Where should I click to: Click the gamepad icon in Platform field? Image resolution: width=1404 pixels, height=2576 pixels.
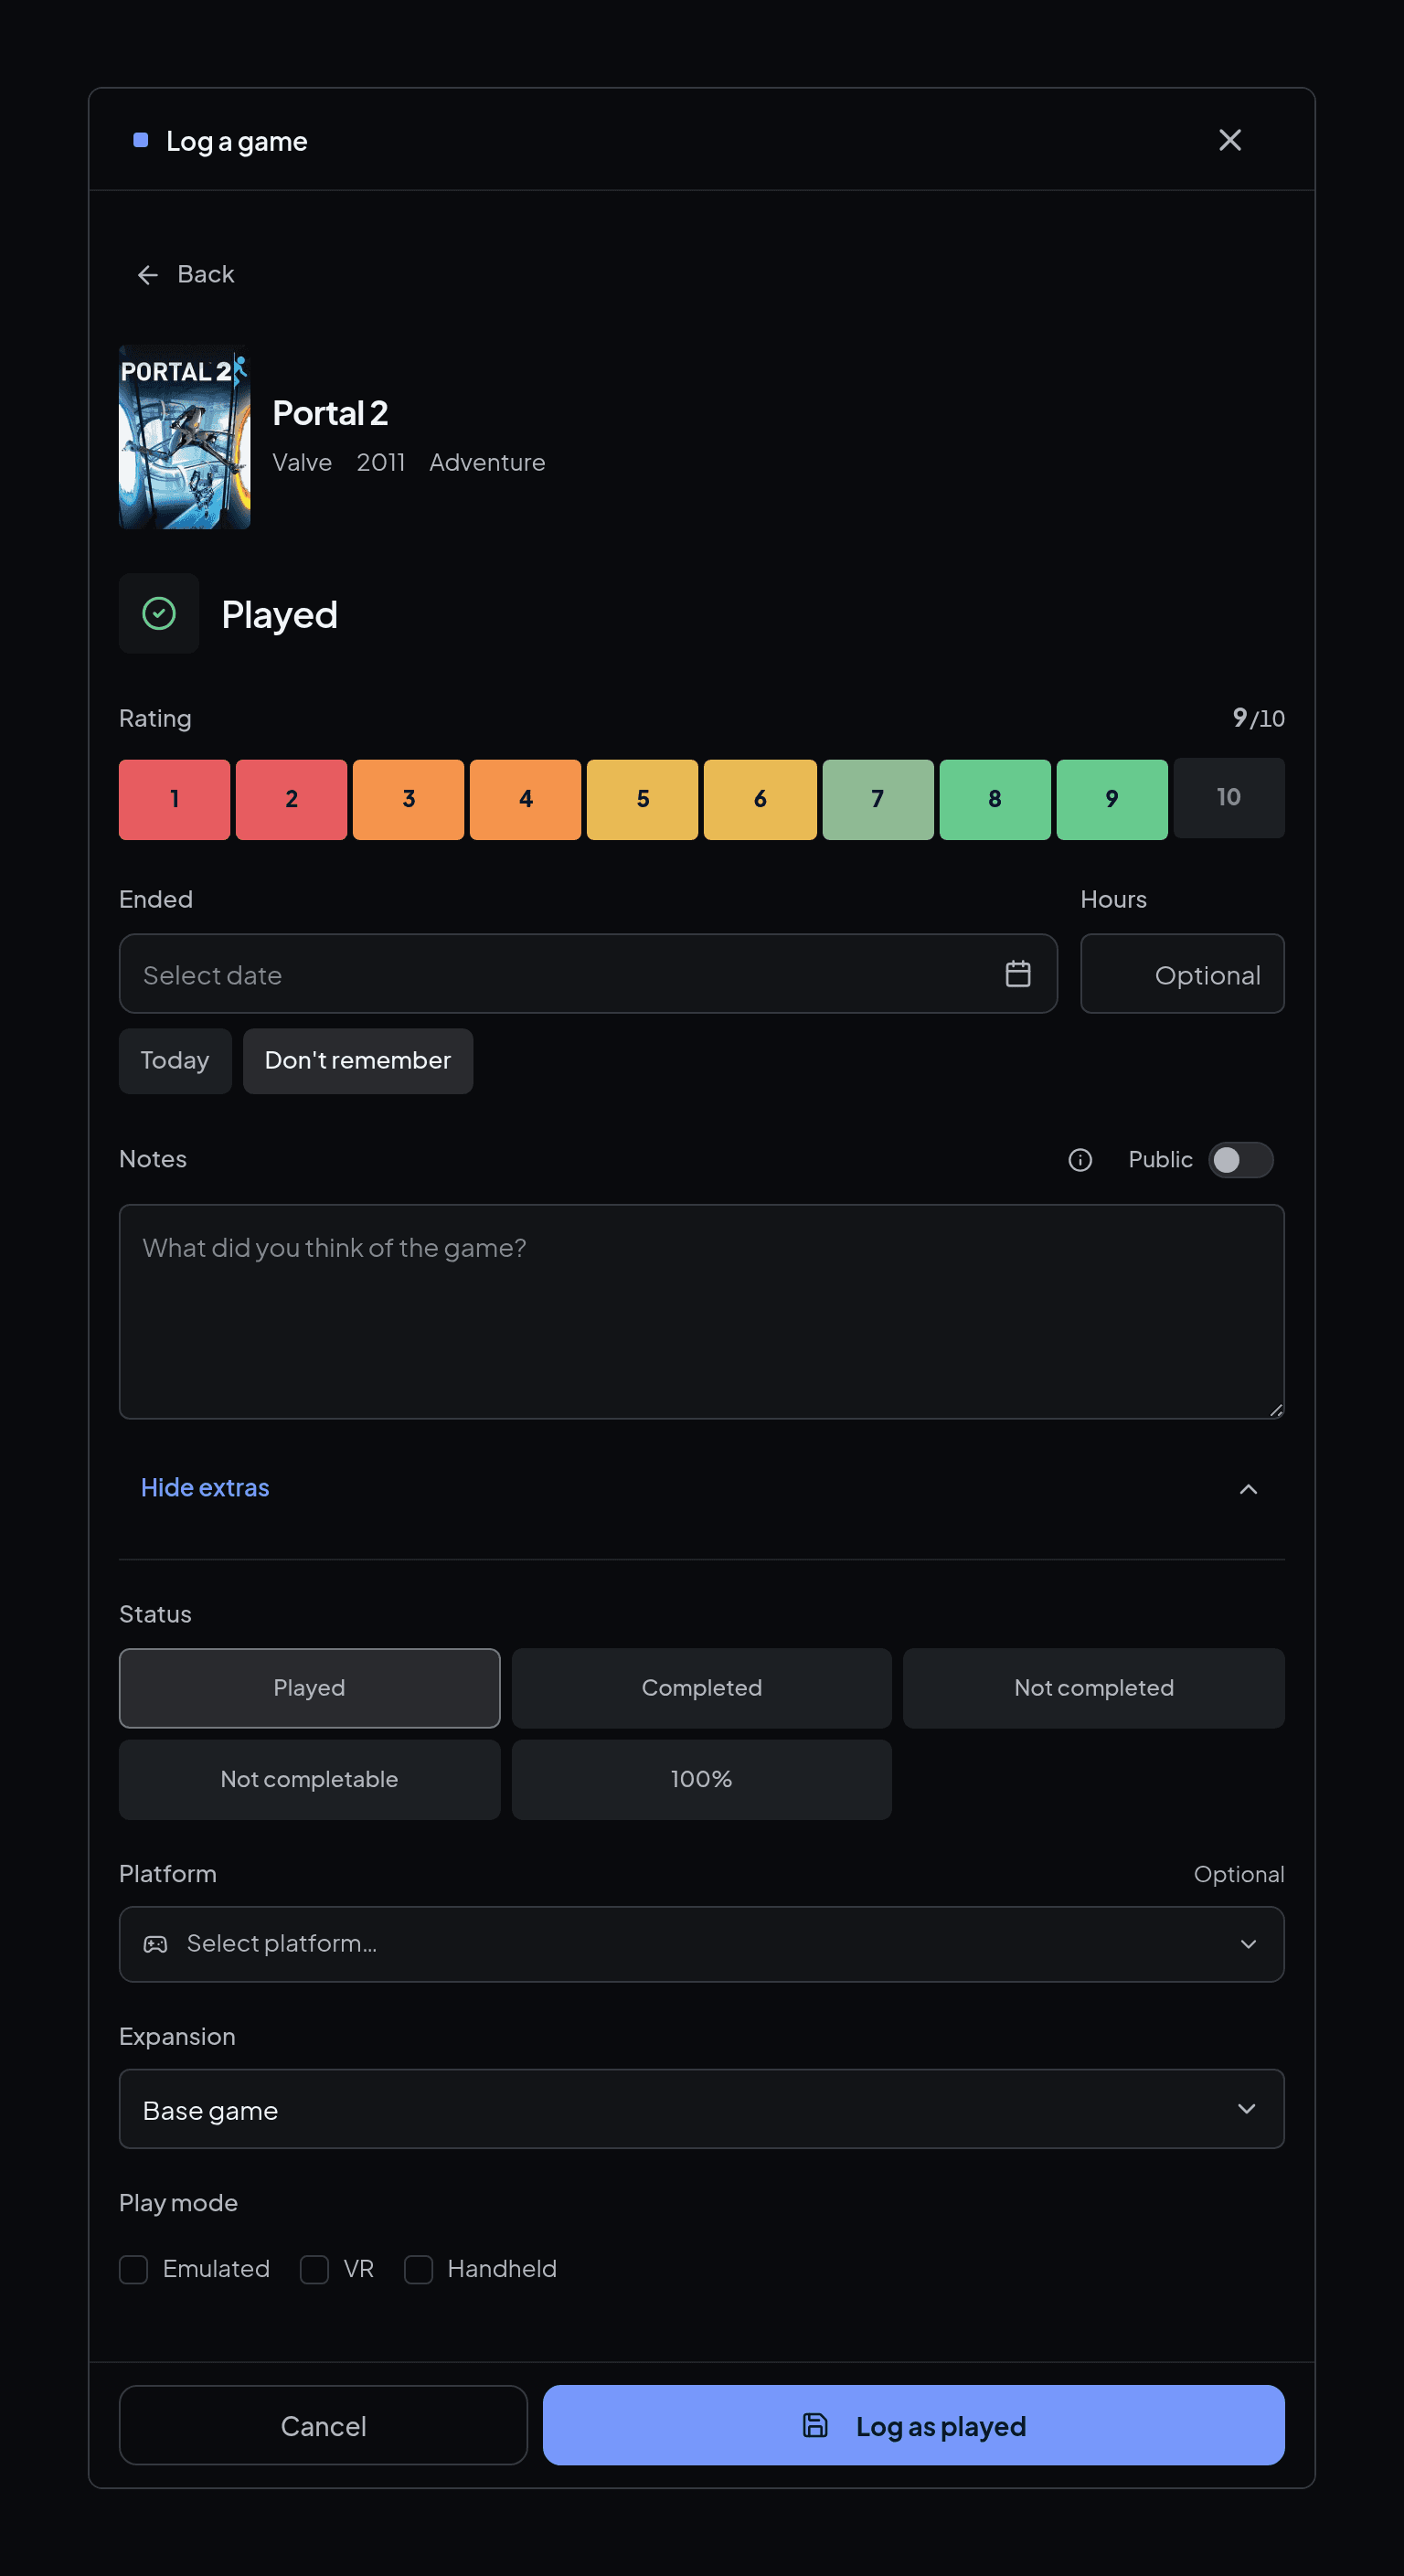[x=155, y=1944]
